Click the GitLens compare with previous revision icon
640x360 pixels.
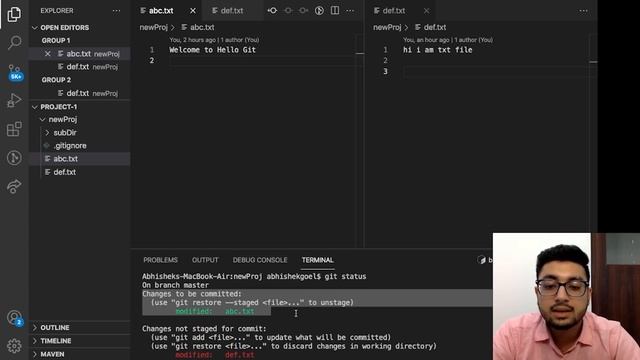point(272,11)
